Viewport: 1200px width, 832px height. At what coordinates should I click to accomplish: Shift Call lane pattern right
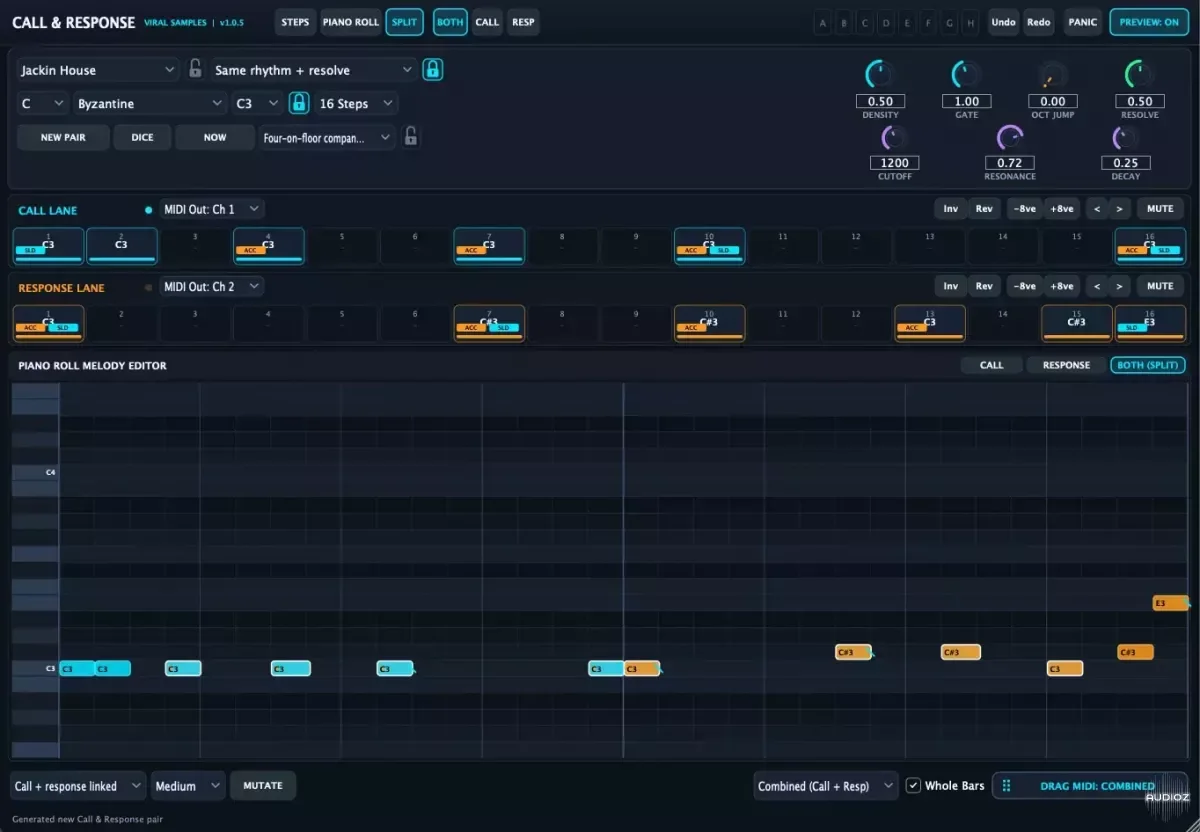(x=1119, y=209)
